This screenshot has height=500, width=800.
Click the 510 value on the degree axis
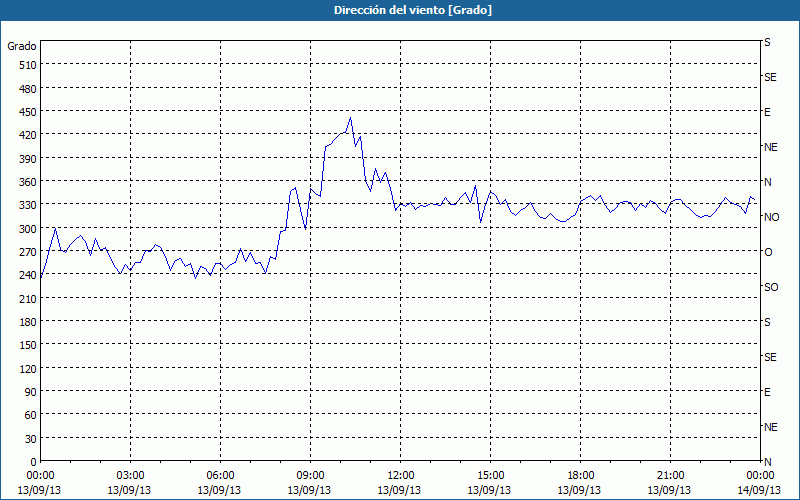point(28,65)
